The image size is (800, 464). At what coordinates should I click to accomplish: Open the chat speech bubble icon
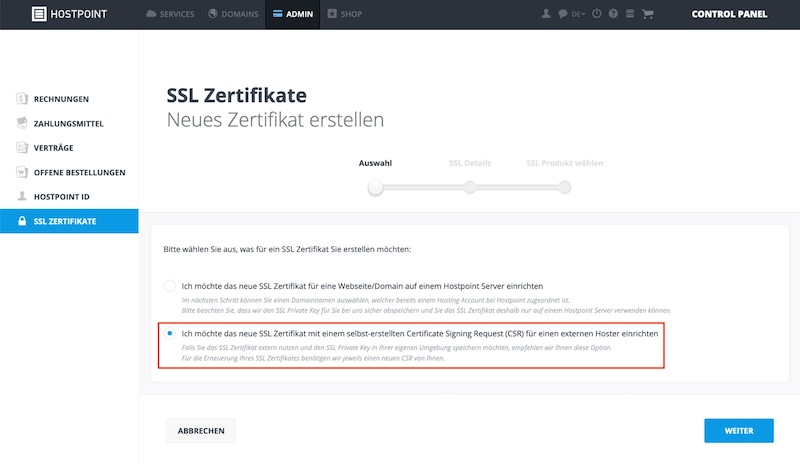tap(562, 14)
